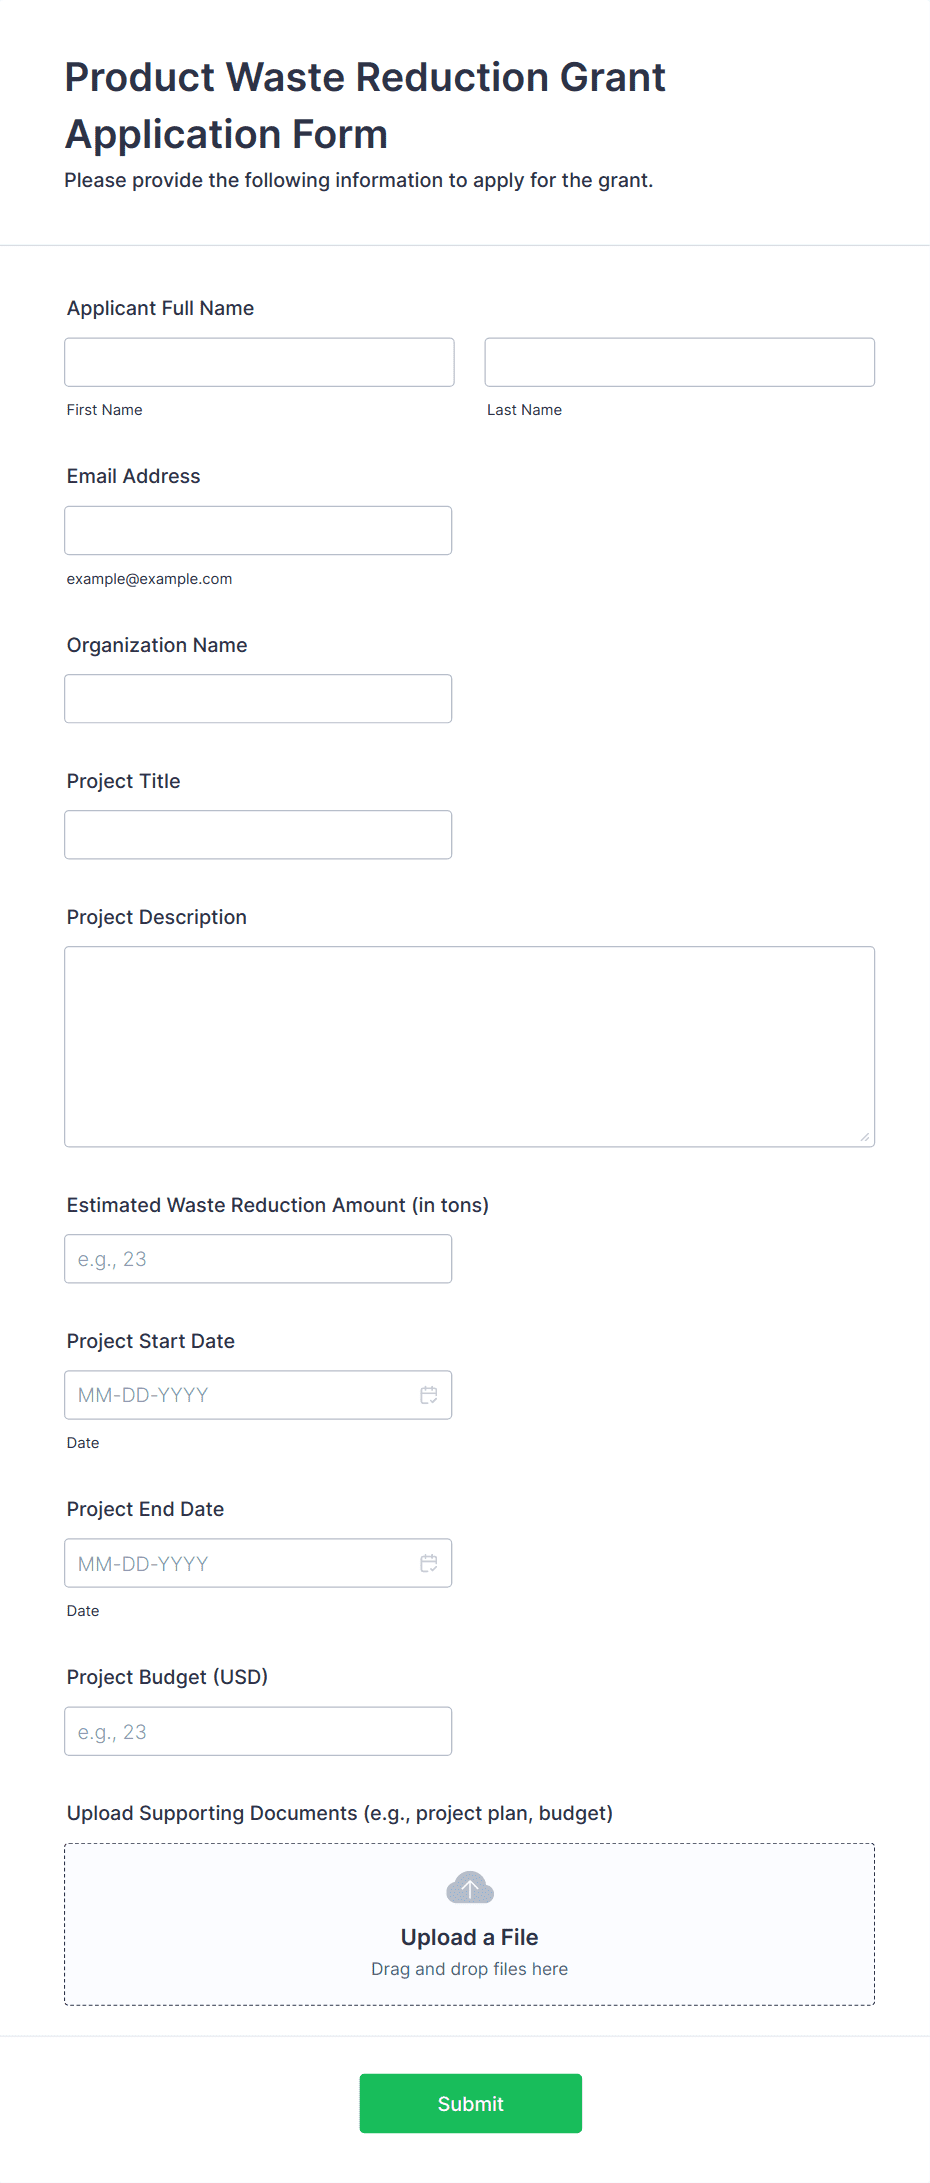Viewport: 930px width, 2183px height.
Task: Open the Project Start Date calendar icon
Action: (x=429, y=1395)
